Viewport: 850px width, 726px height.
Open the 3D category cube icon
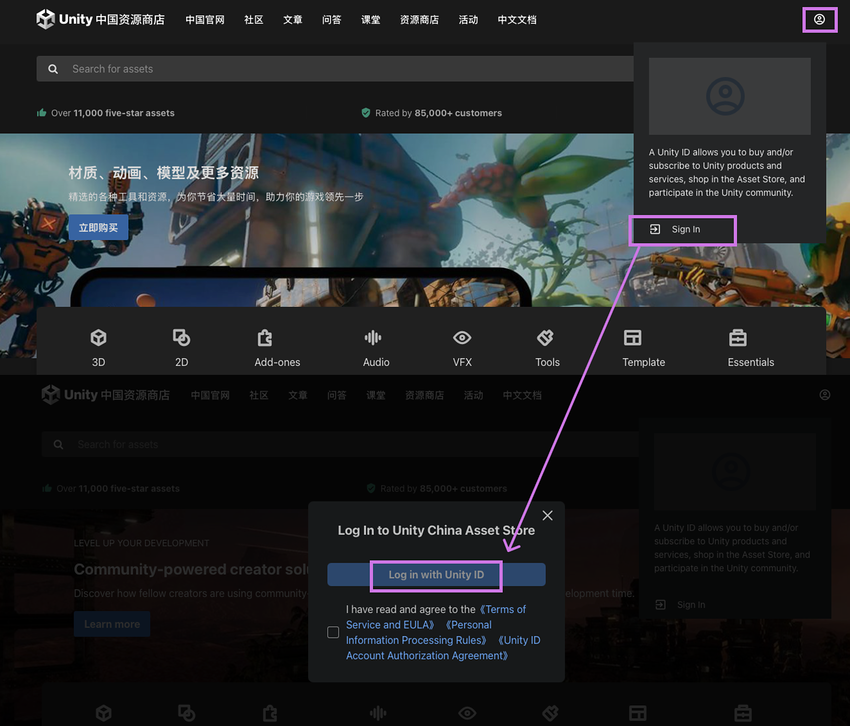98,338
